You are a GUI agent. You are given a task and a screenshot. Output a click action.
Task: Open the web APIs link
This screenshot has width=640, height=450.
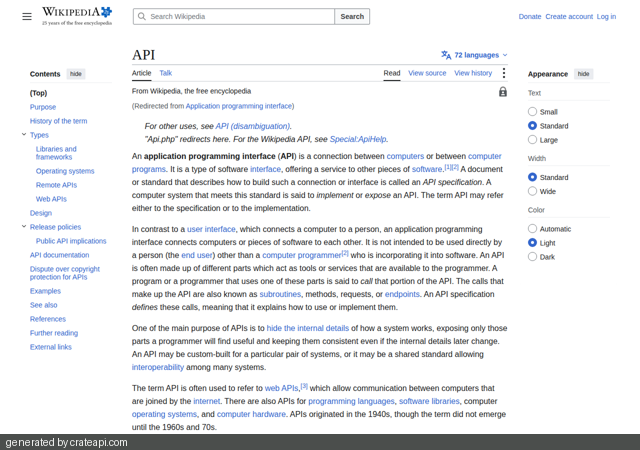click(282, 388)
